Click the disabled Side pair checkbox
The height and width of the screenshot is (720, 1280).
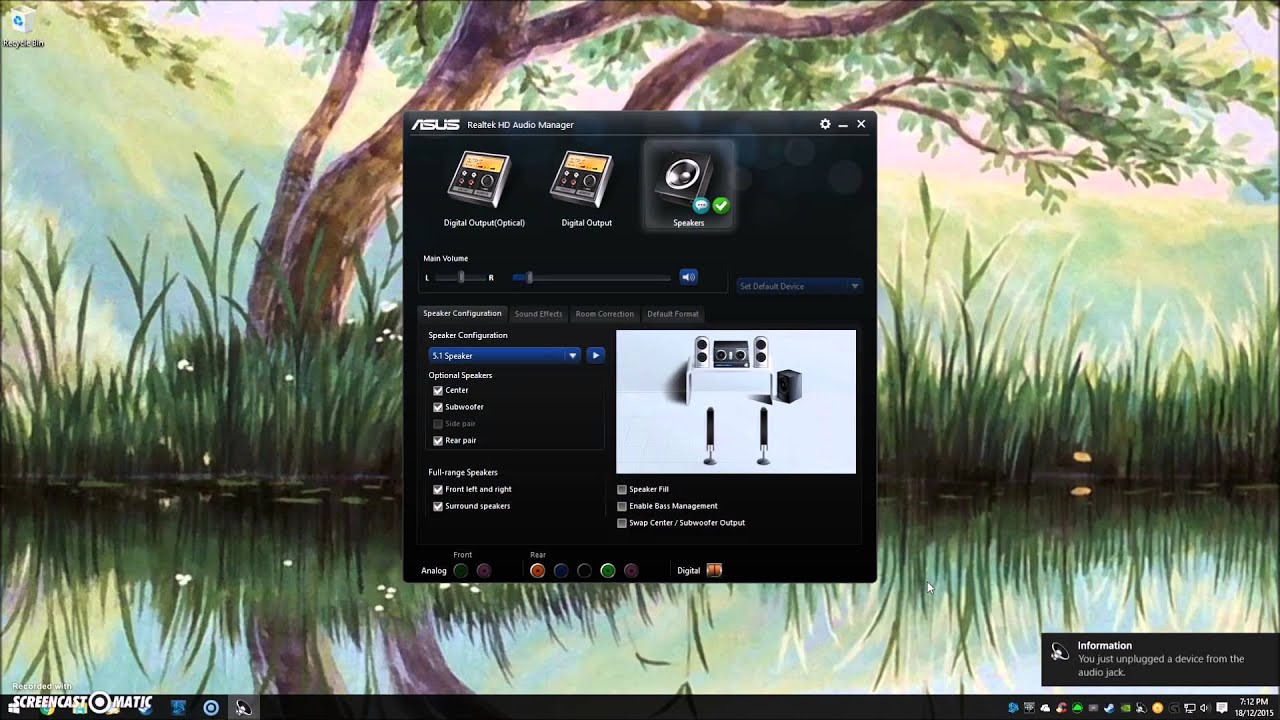[438, 424]
